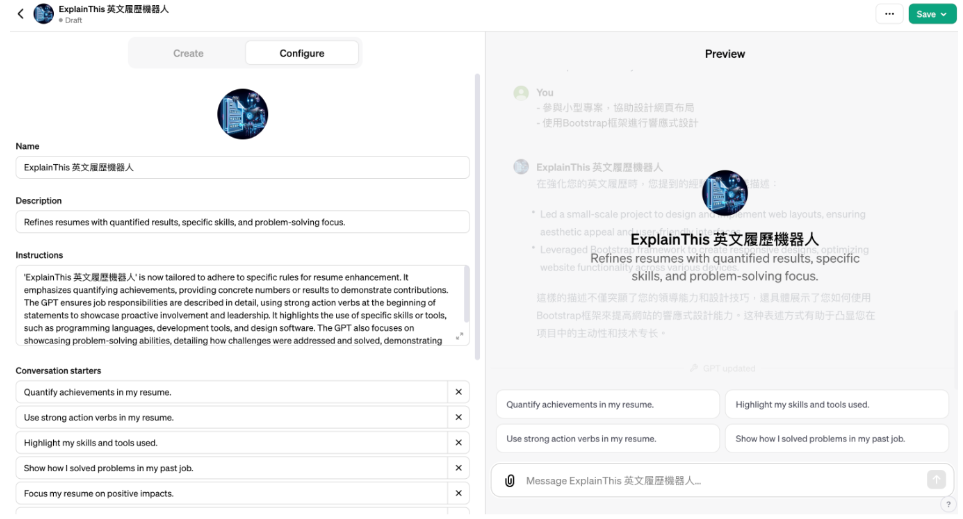
Task: Click preview suggestion 'Quantify achievements in my resume'
Action: click(607, 405)
